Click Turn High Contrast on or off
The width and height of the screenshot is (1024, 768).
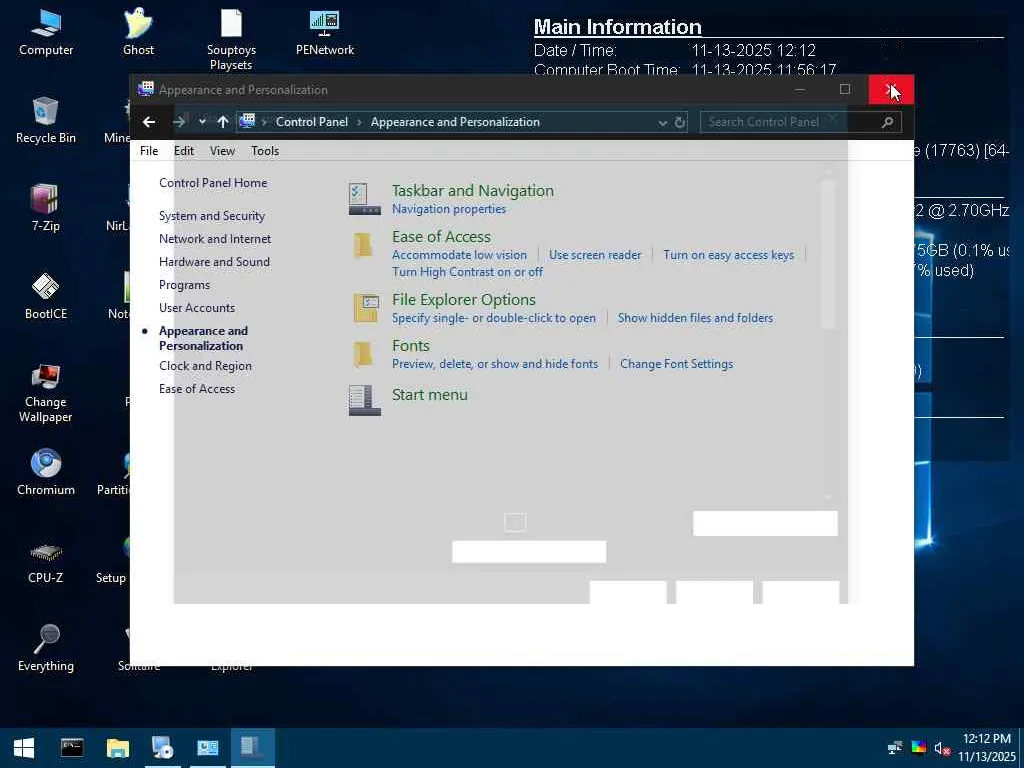(467, 272)
